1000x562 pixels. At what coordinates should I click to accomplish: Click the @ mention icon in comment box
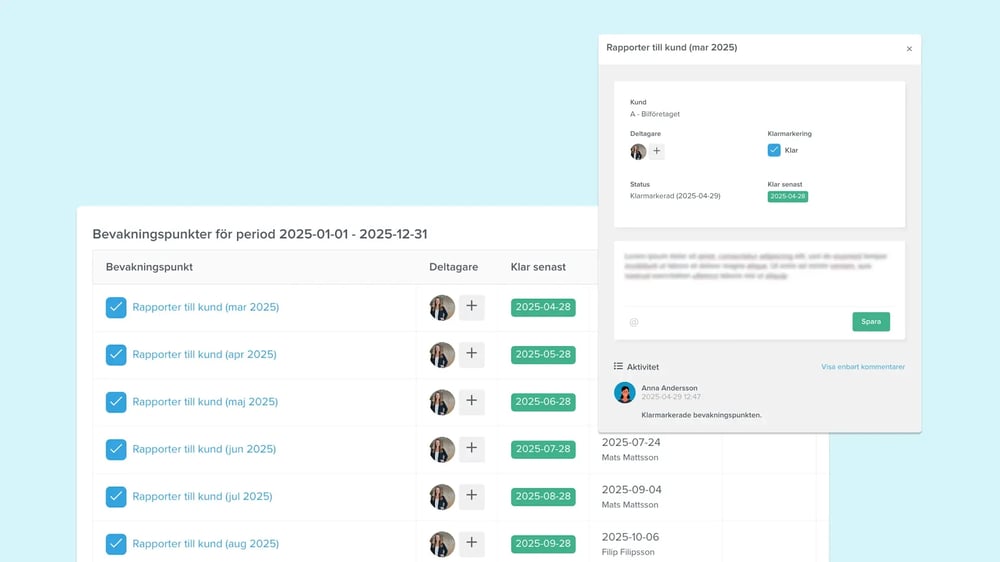(634, 322)
